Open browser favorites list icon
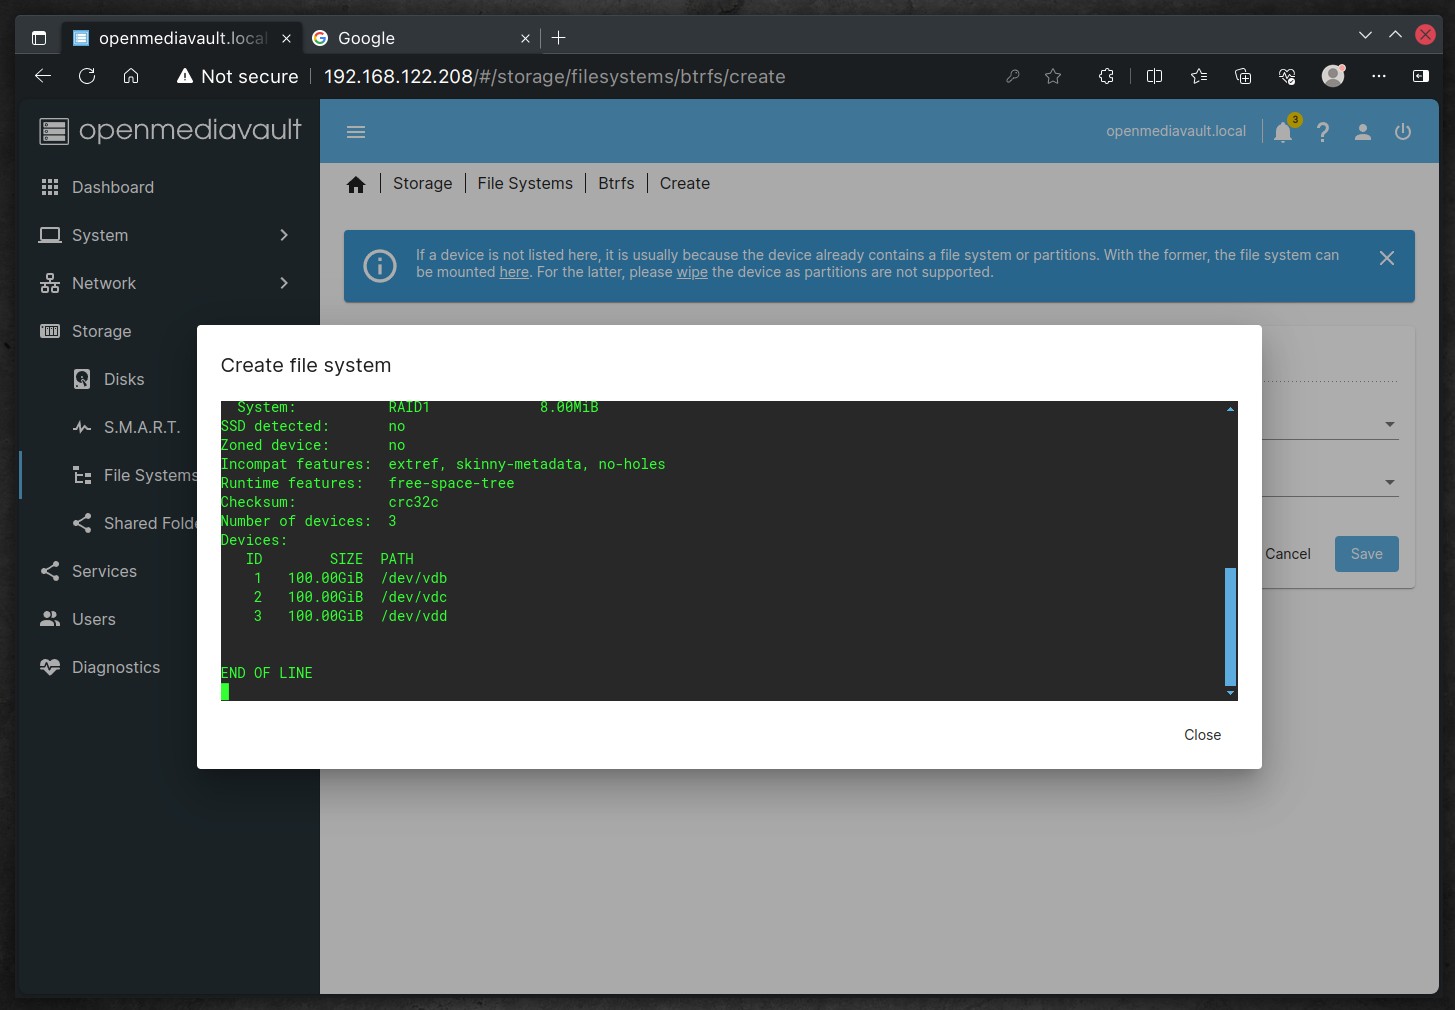 (x=1199, y=76)
